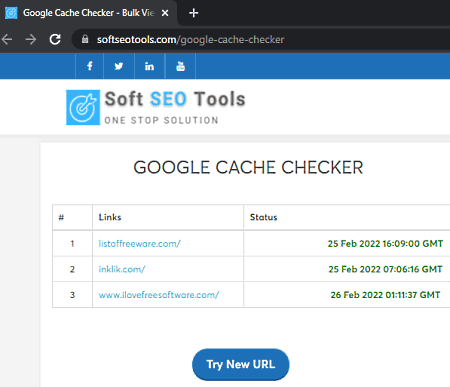The height and width of the screenshot is (387, 450).
Task: Open a new tab with the plus button
Action: point(193,13)
